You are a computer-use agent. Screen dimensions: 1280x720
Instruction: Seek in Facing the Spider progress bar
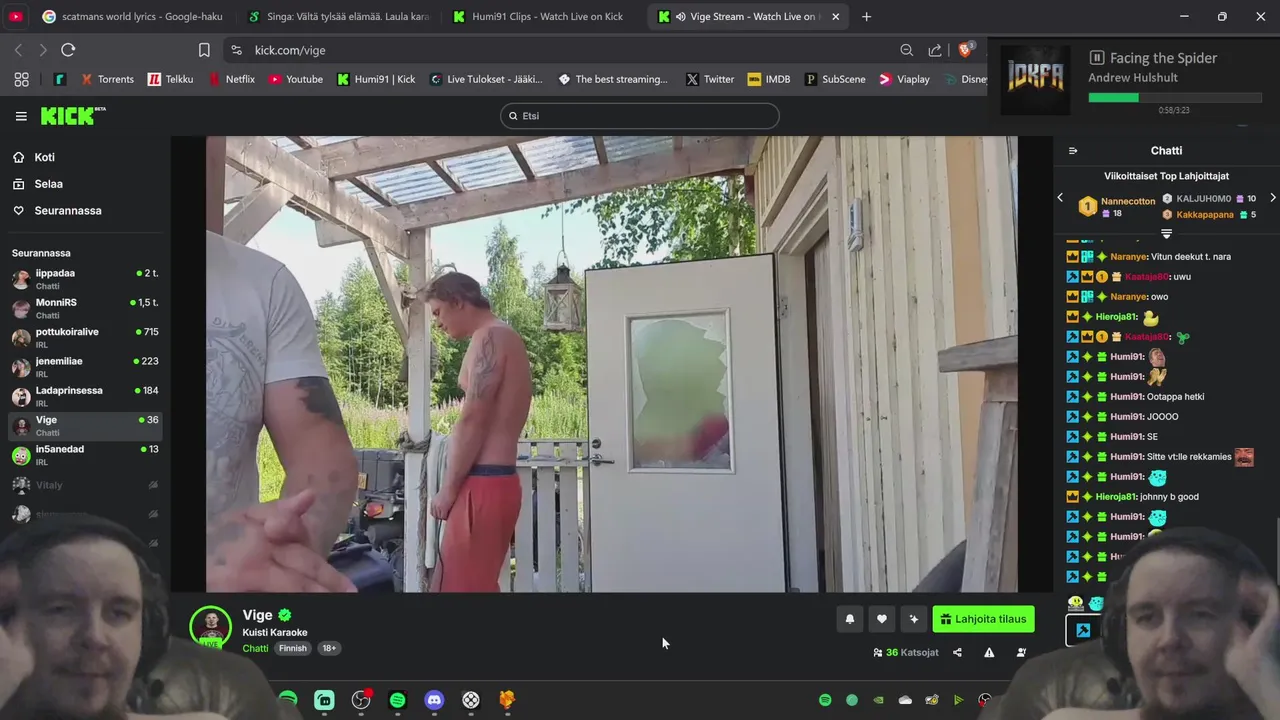tap(1175, 98)
